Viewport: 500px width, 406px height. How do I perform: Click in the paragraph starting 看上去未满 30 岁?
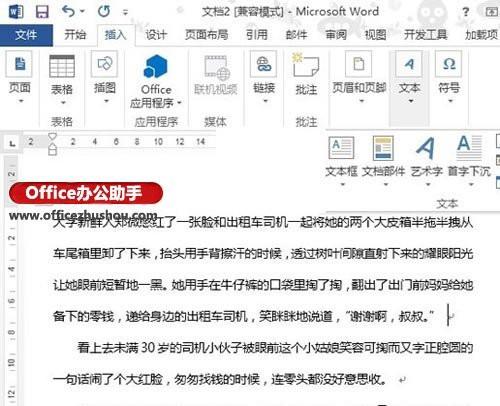tap(275, 348)
